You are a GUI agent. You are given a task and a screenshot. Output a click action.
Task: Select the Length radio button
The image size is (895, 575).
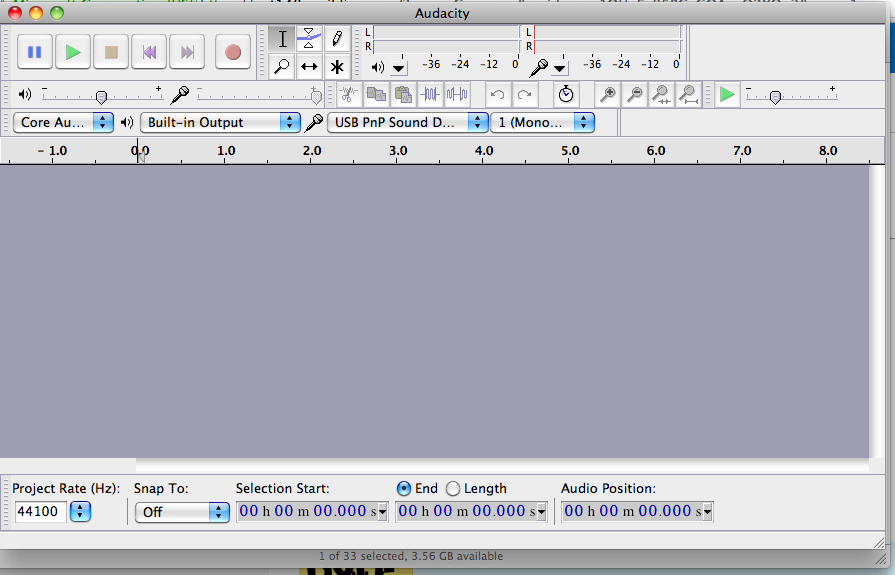453,489
